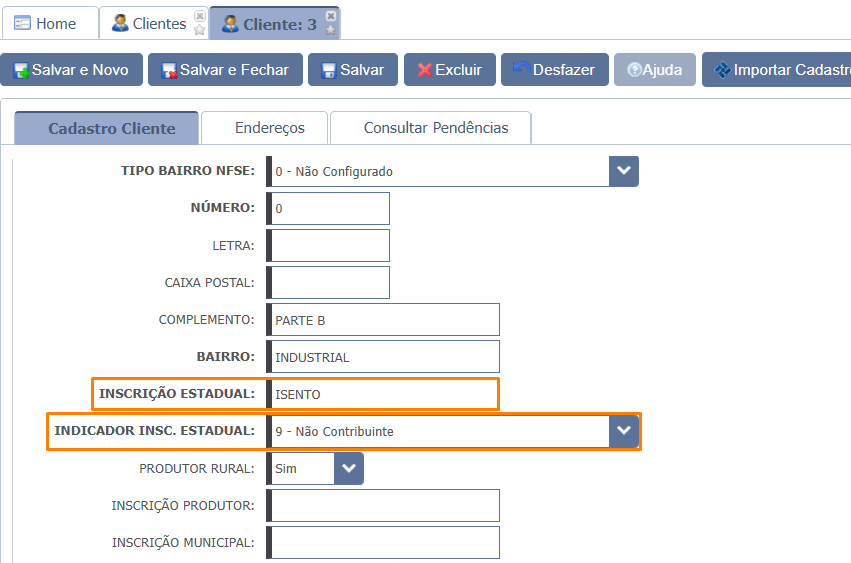The width and height of the screenshot is (851, 563).
Task: Click the Inscrição Estadual field
Action: click(385, 394)
